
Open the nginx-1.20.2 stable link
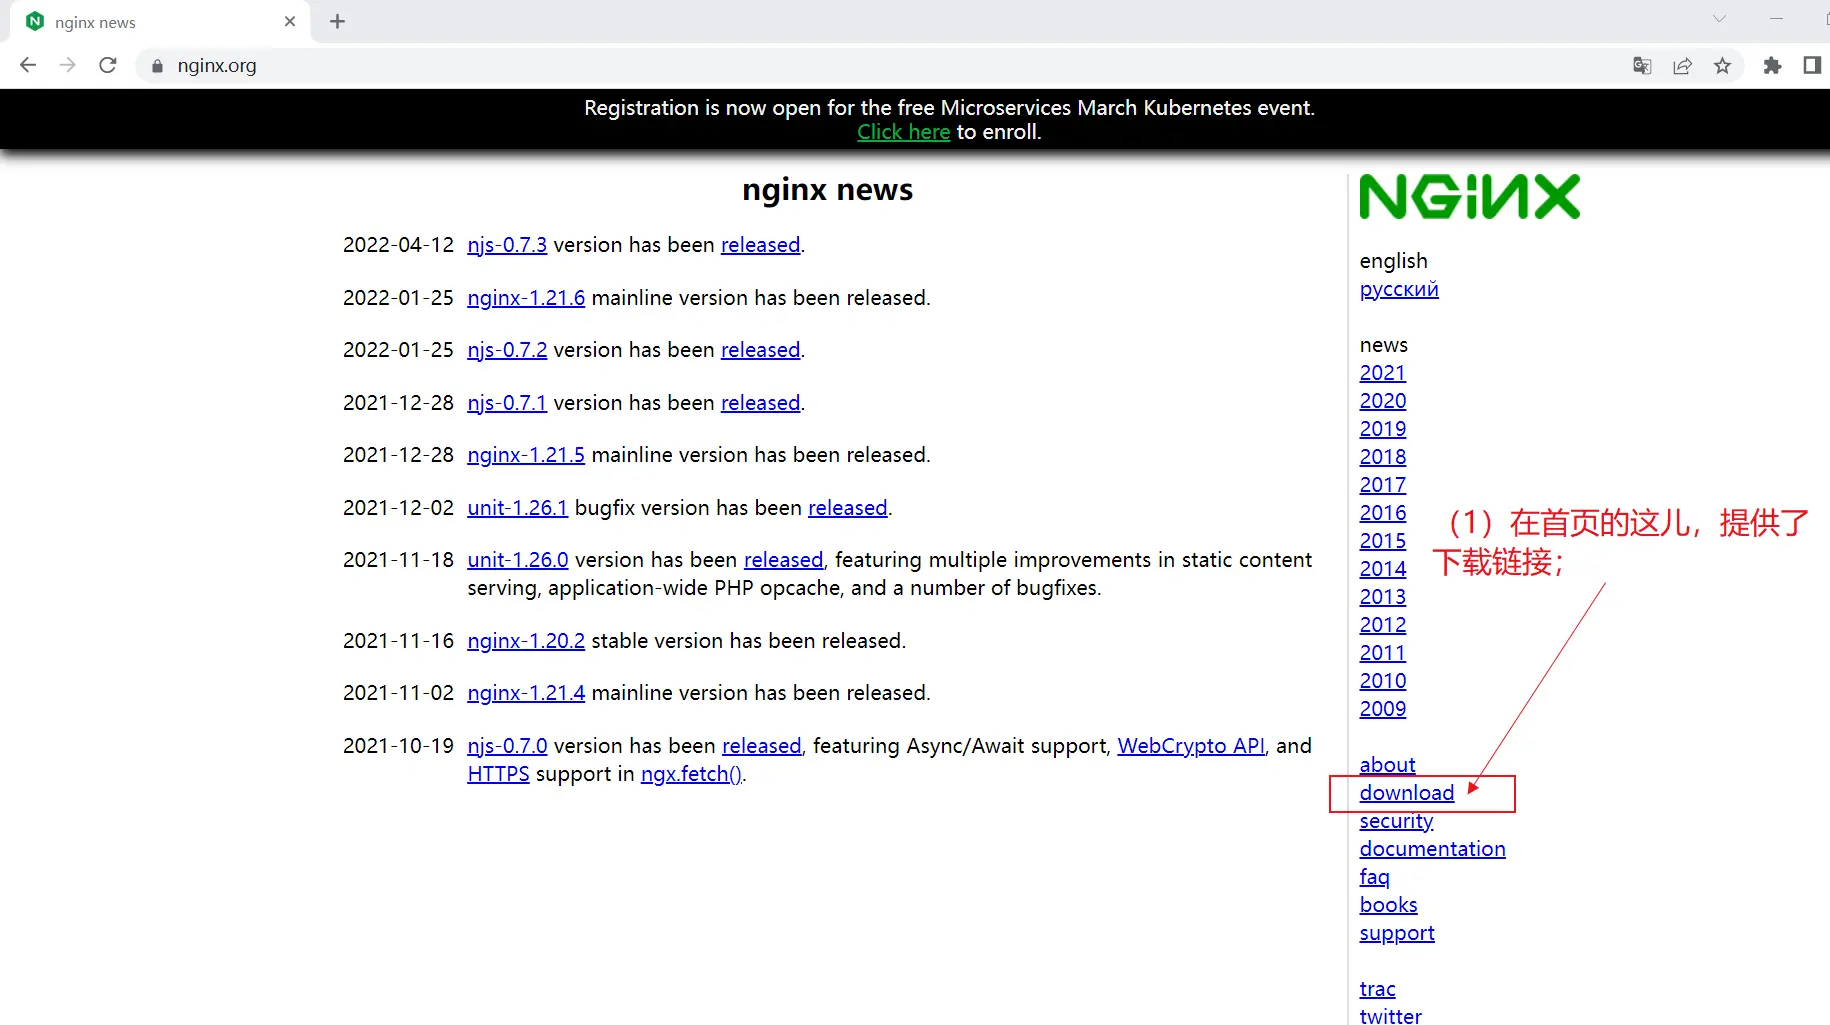tap(526, 641)
